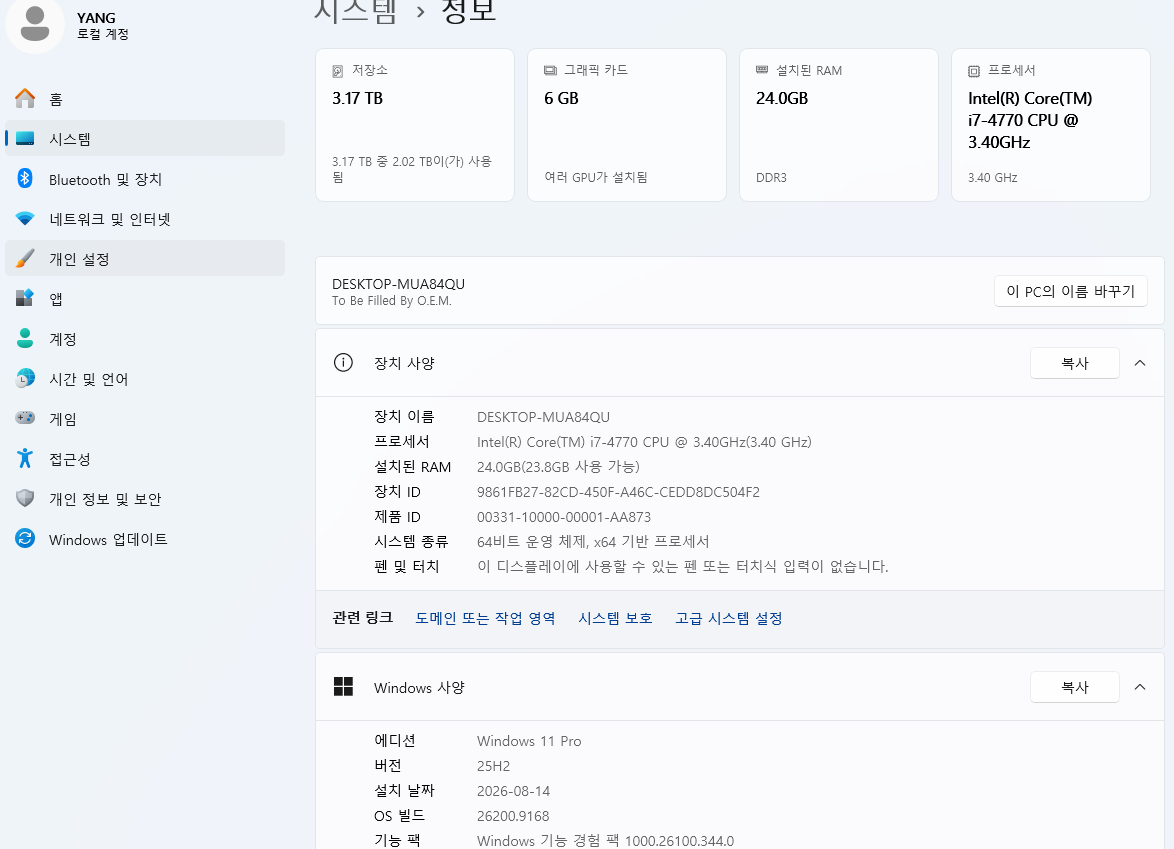Open 시간 및 언어 in the sidebar

pyautogui.click(x=145, y=379)
